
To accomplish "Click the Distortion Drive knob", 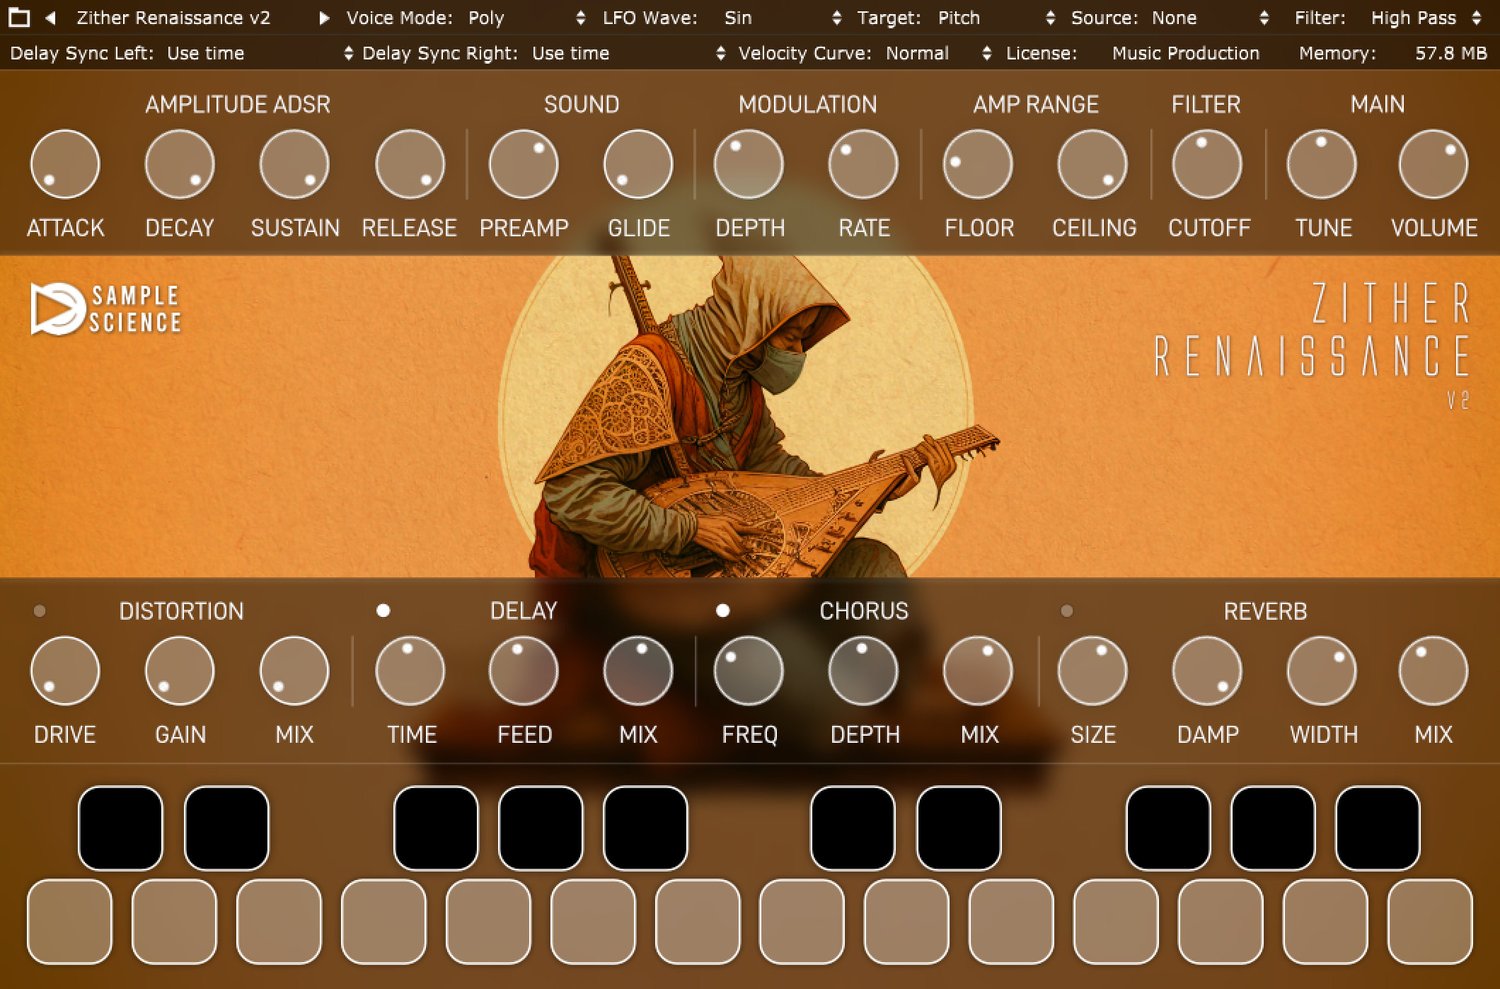I will point(65,671).
